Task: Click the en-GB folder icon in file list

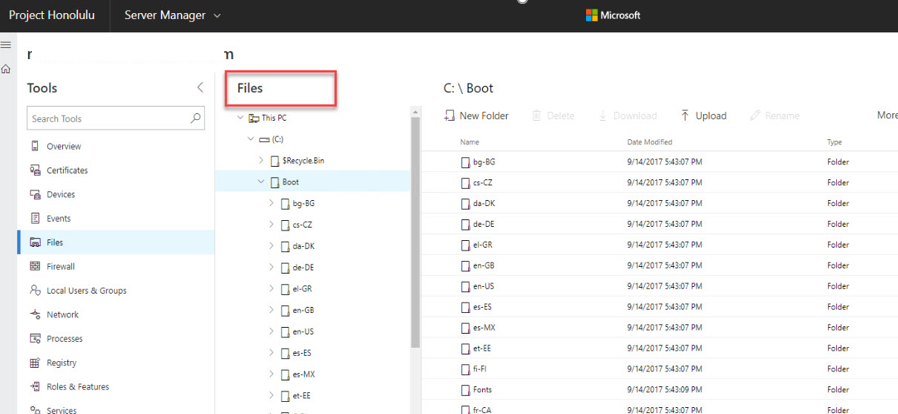Action: (466, 266)
